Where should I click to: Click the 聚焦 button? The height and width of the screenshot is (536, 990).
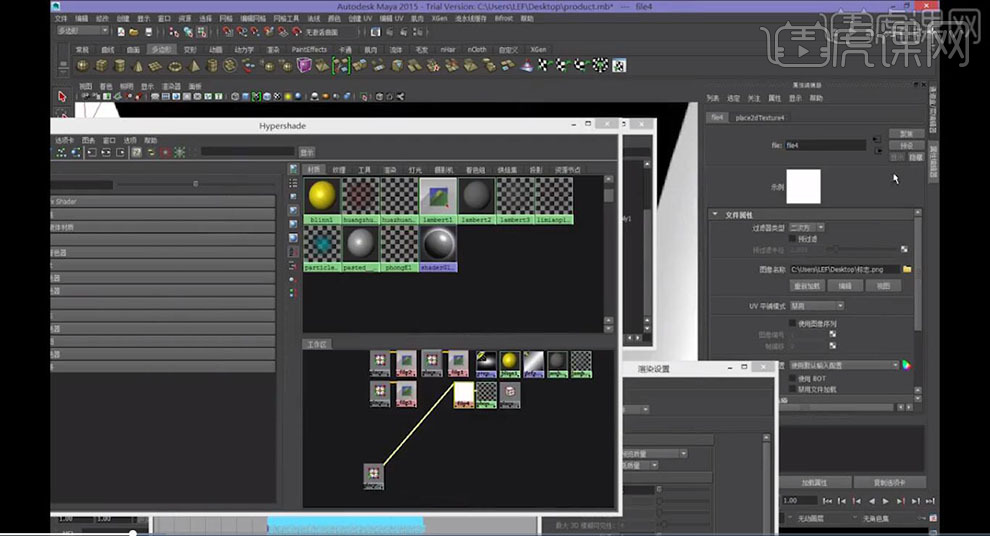coord(907,134)
